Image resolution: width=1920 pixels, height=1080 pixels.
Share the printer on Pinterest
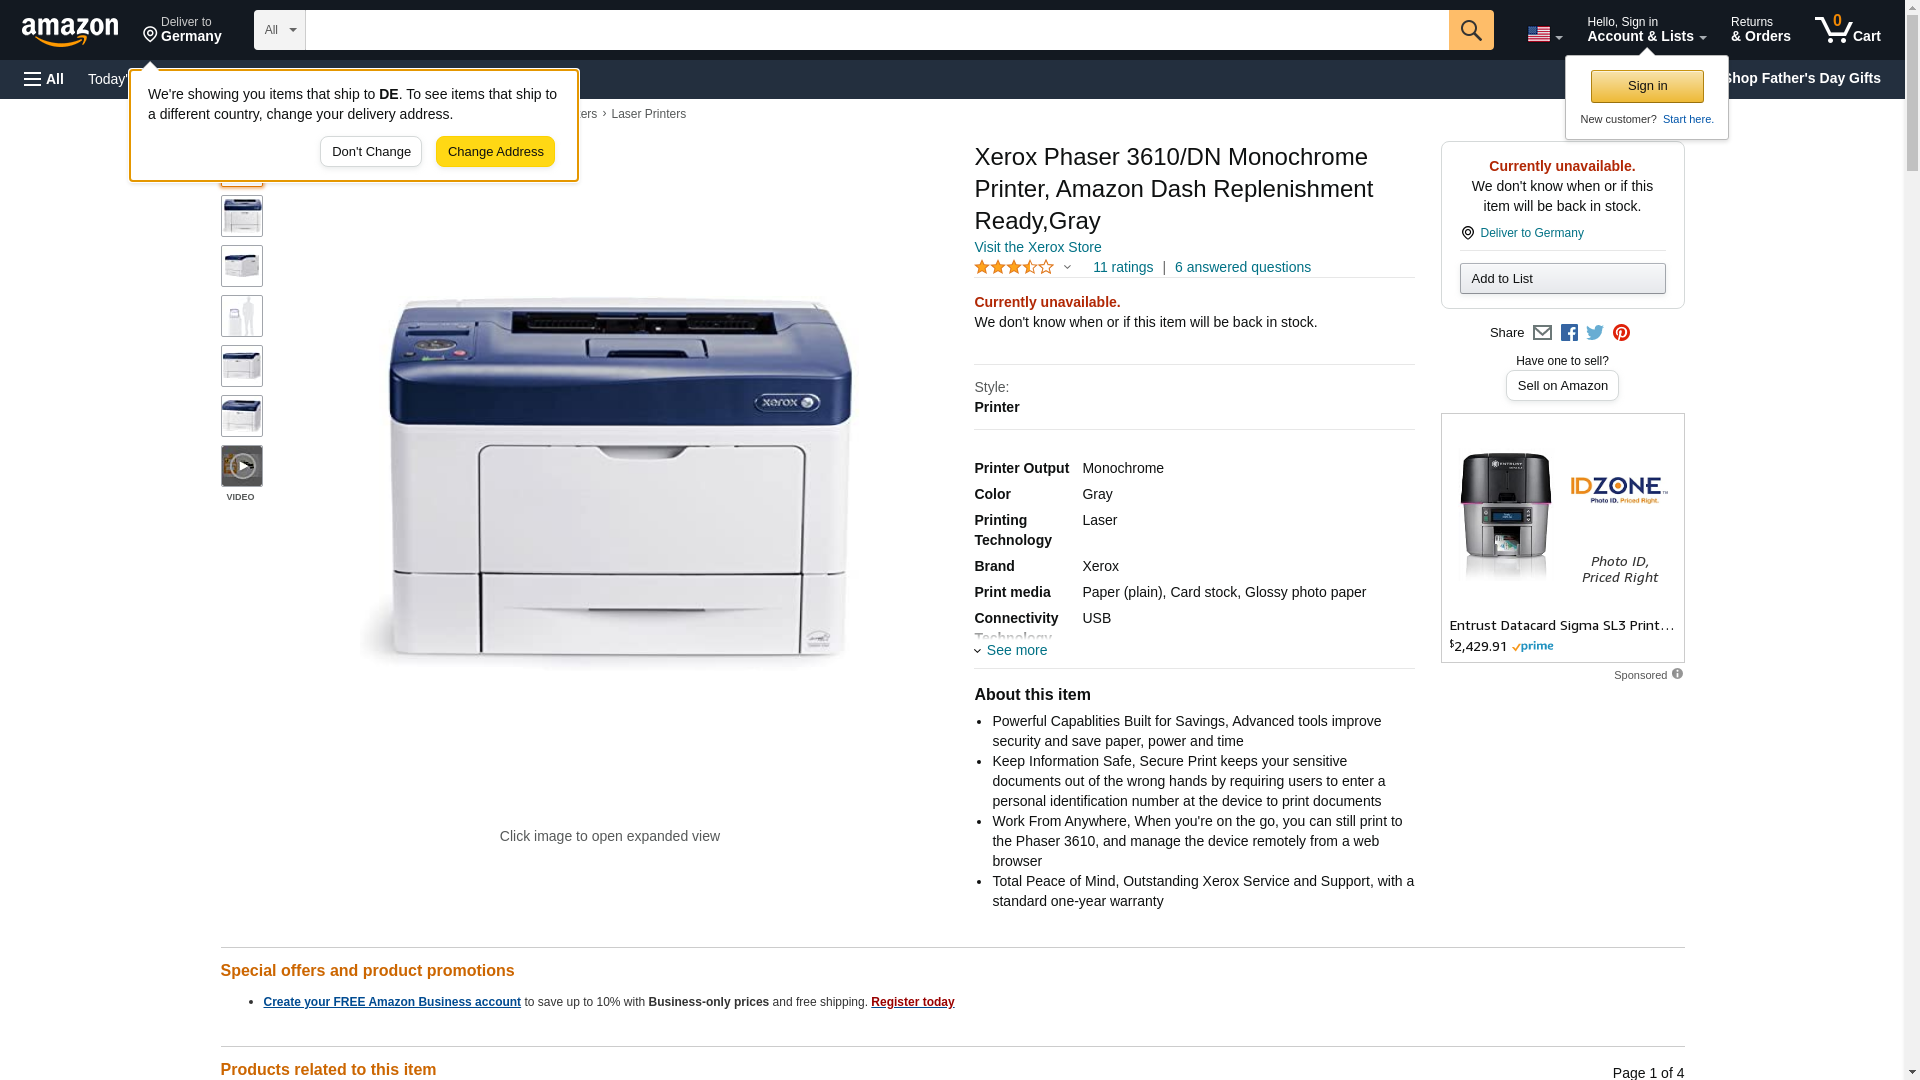pos(1621,333)
